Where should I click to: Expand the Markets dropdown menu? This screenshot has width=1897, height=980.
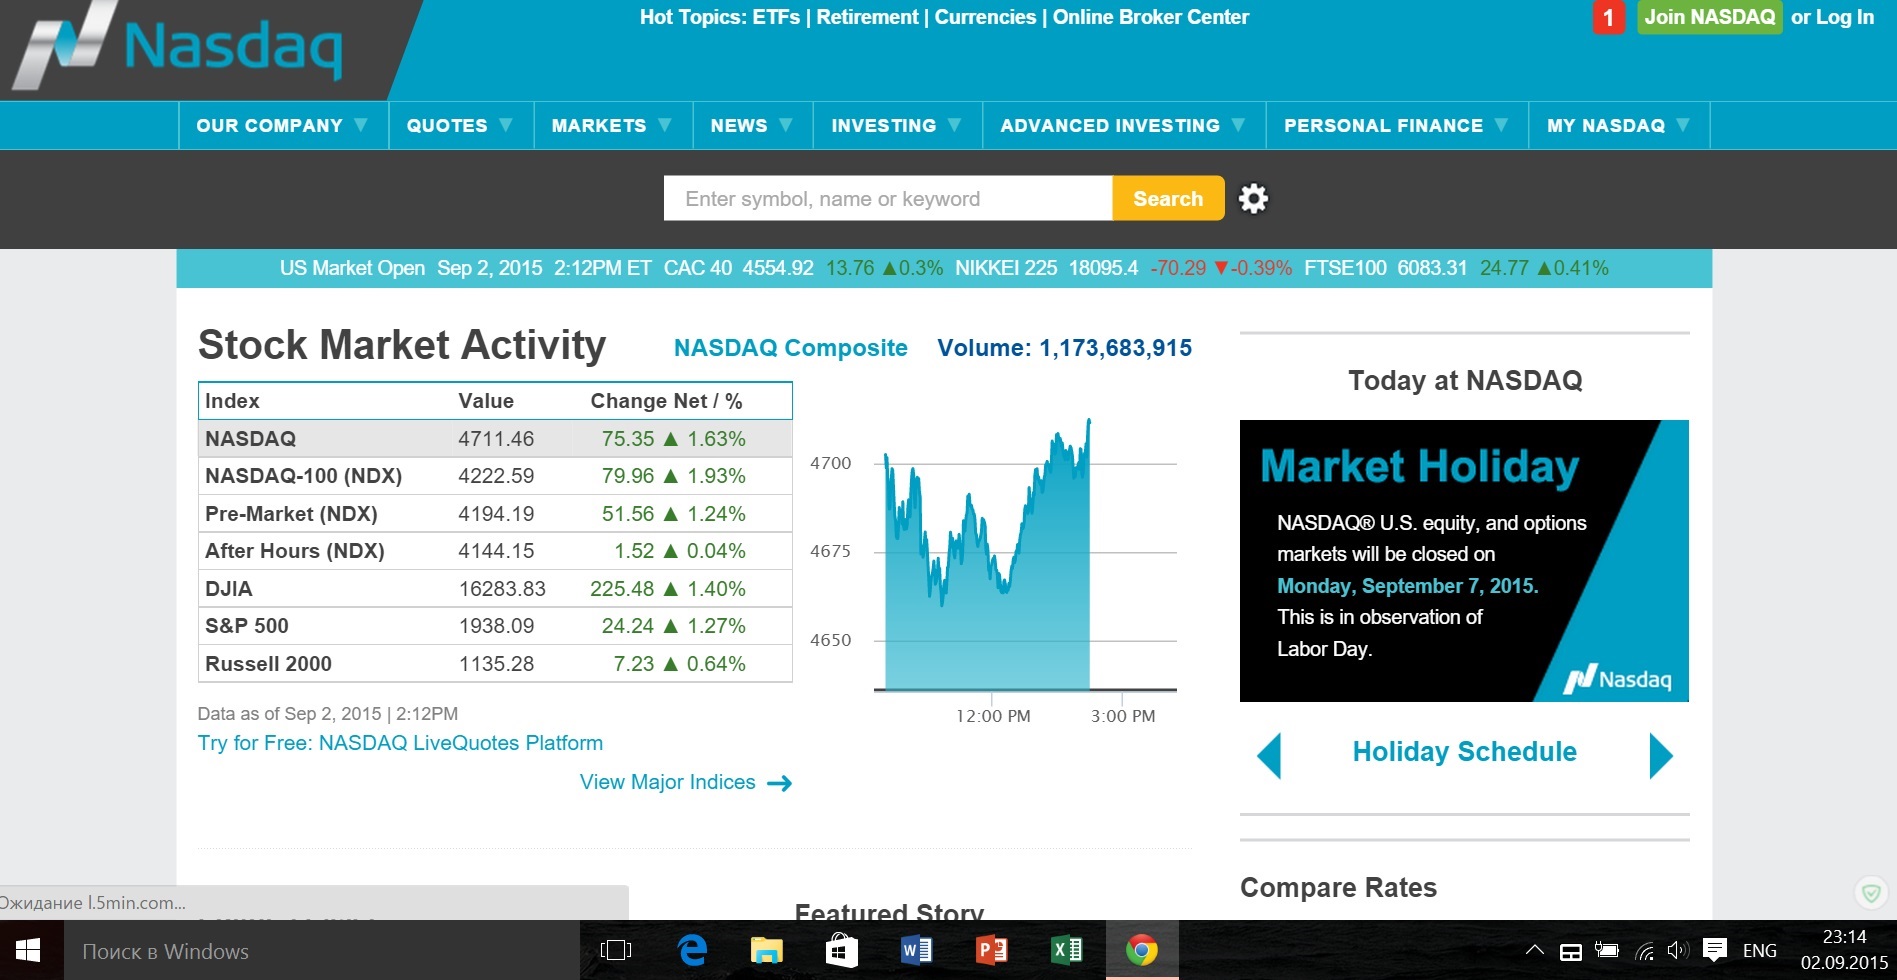tap(611, 125)
